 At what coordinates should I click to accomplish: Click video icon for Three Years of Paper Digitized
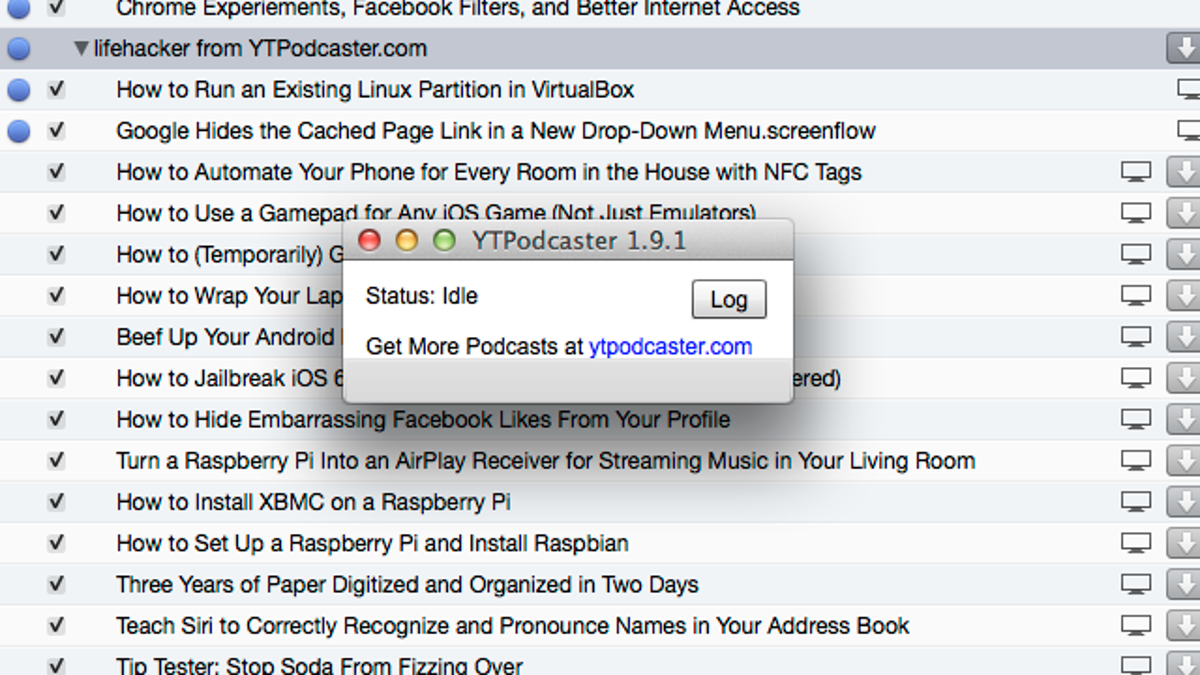[1136, 584]
